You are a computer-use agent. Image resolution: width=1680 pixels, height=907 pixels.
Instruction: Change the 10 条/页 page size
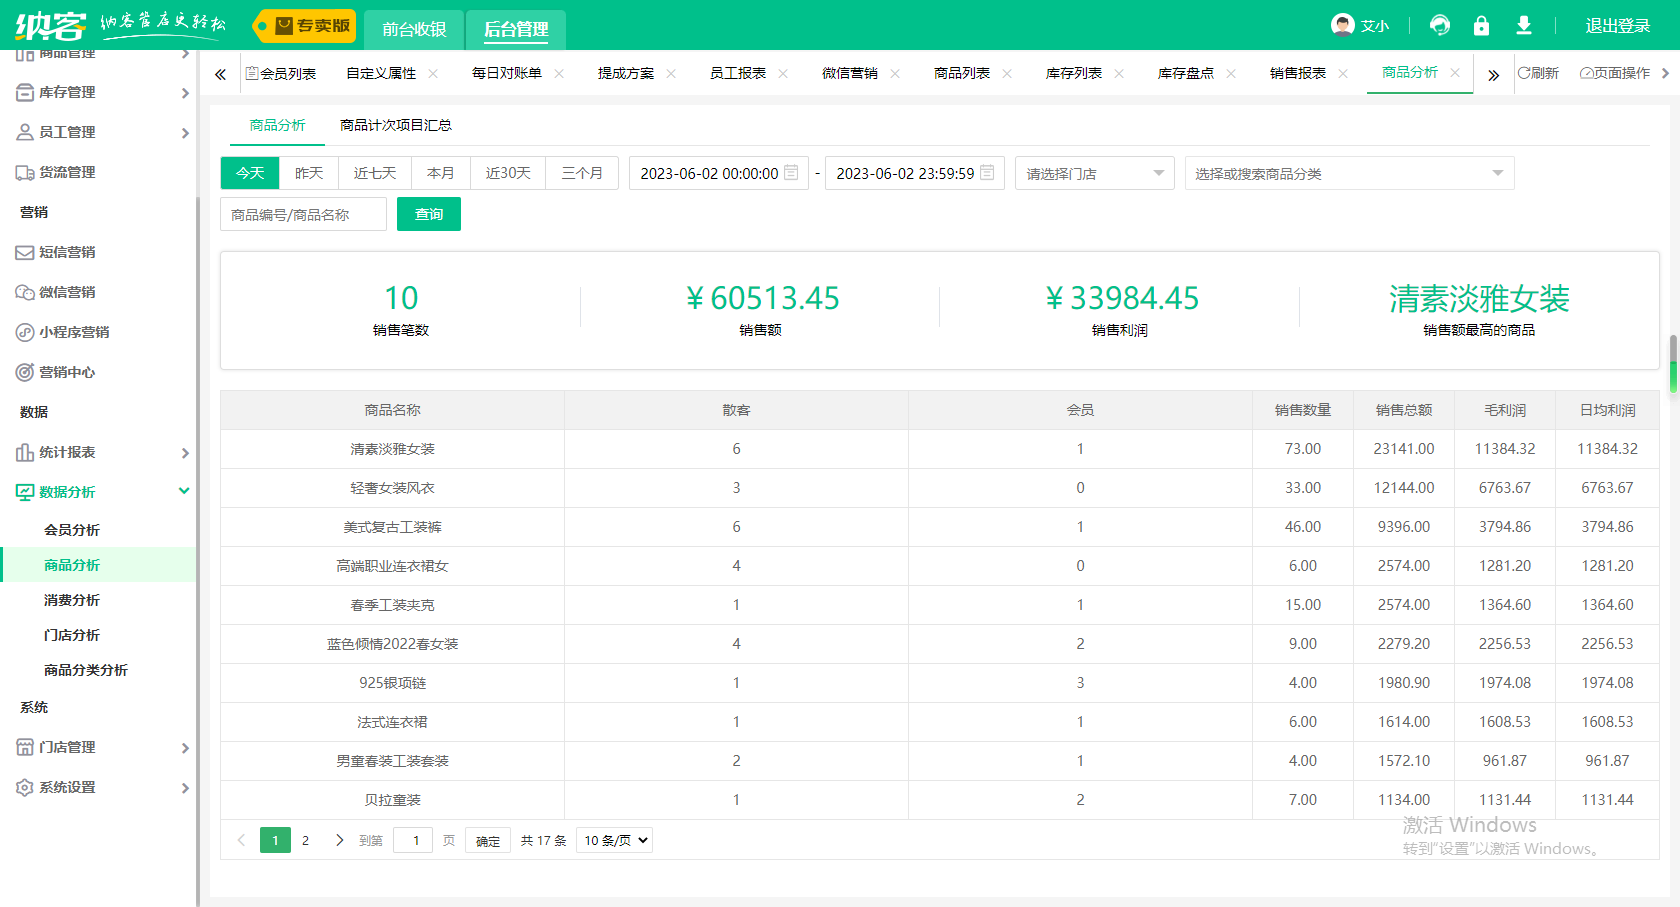(x=615, y=841)
